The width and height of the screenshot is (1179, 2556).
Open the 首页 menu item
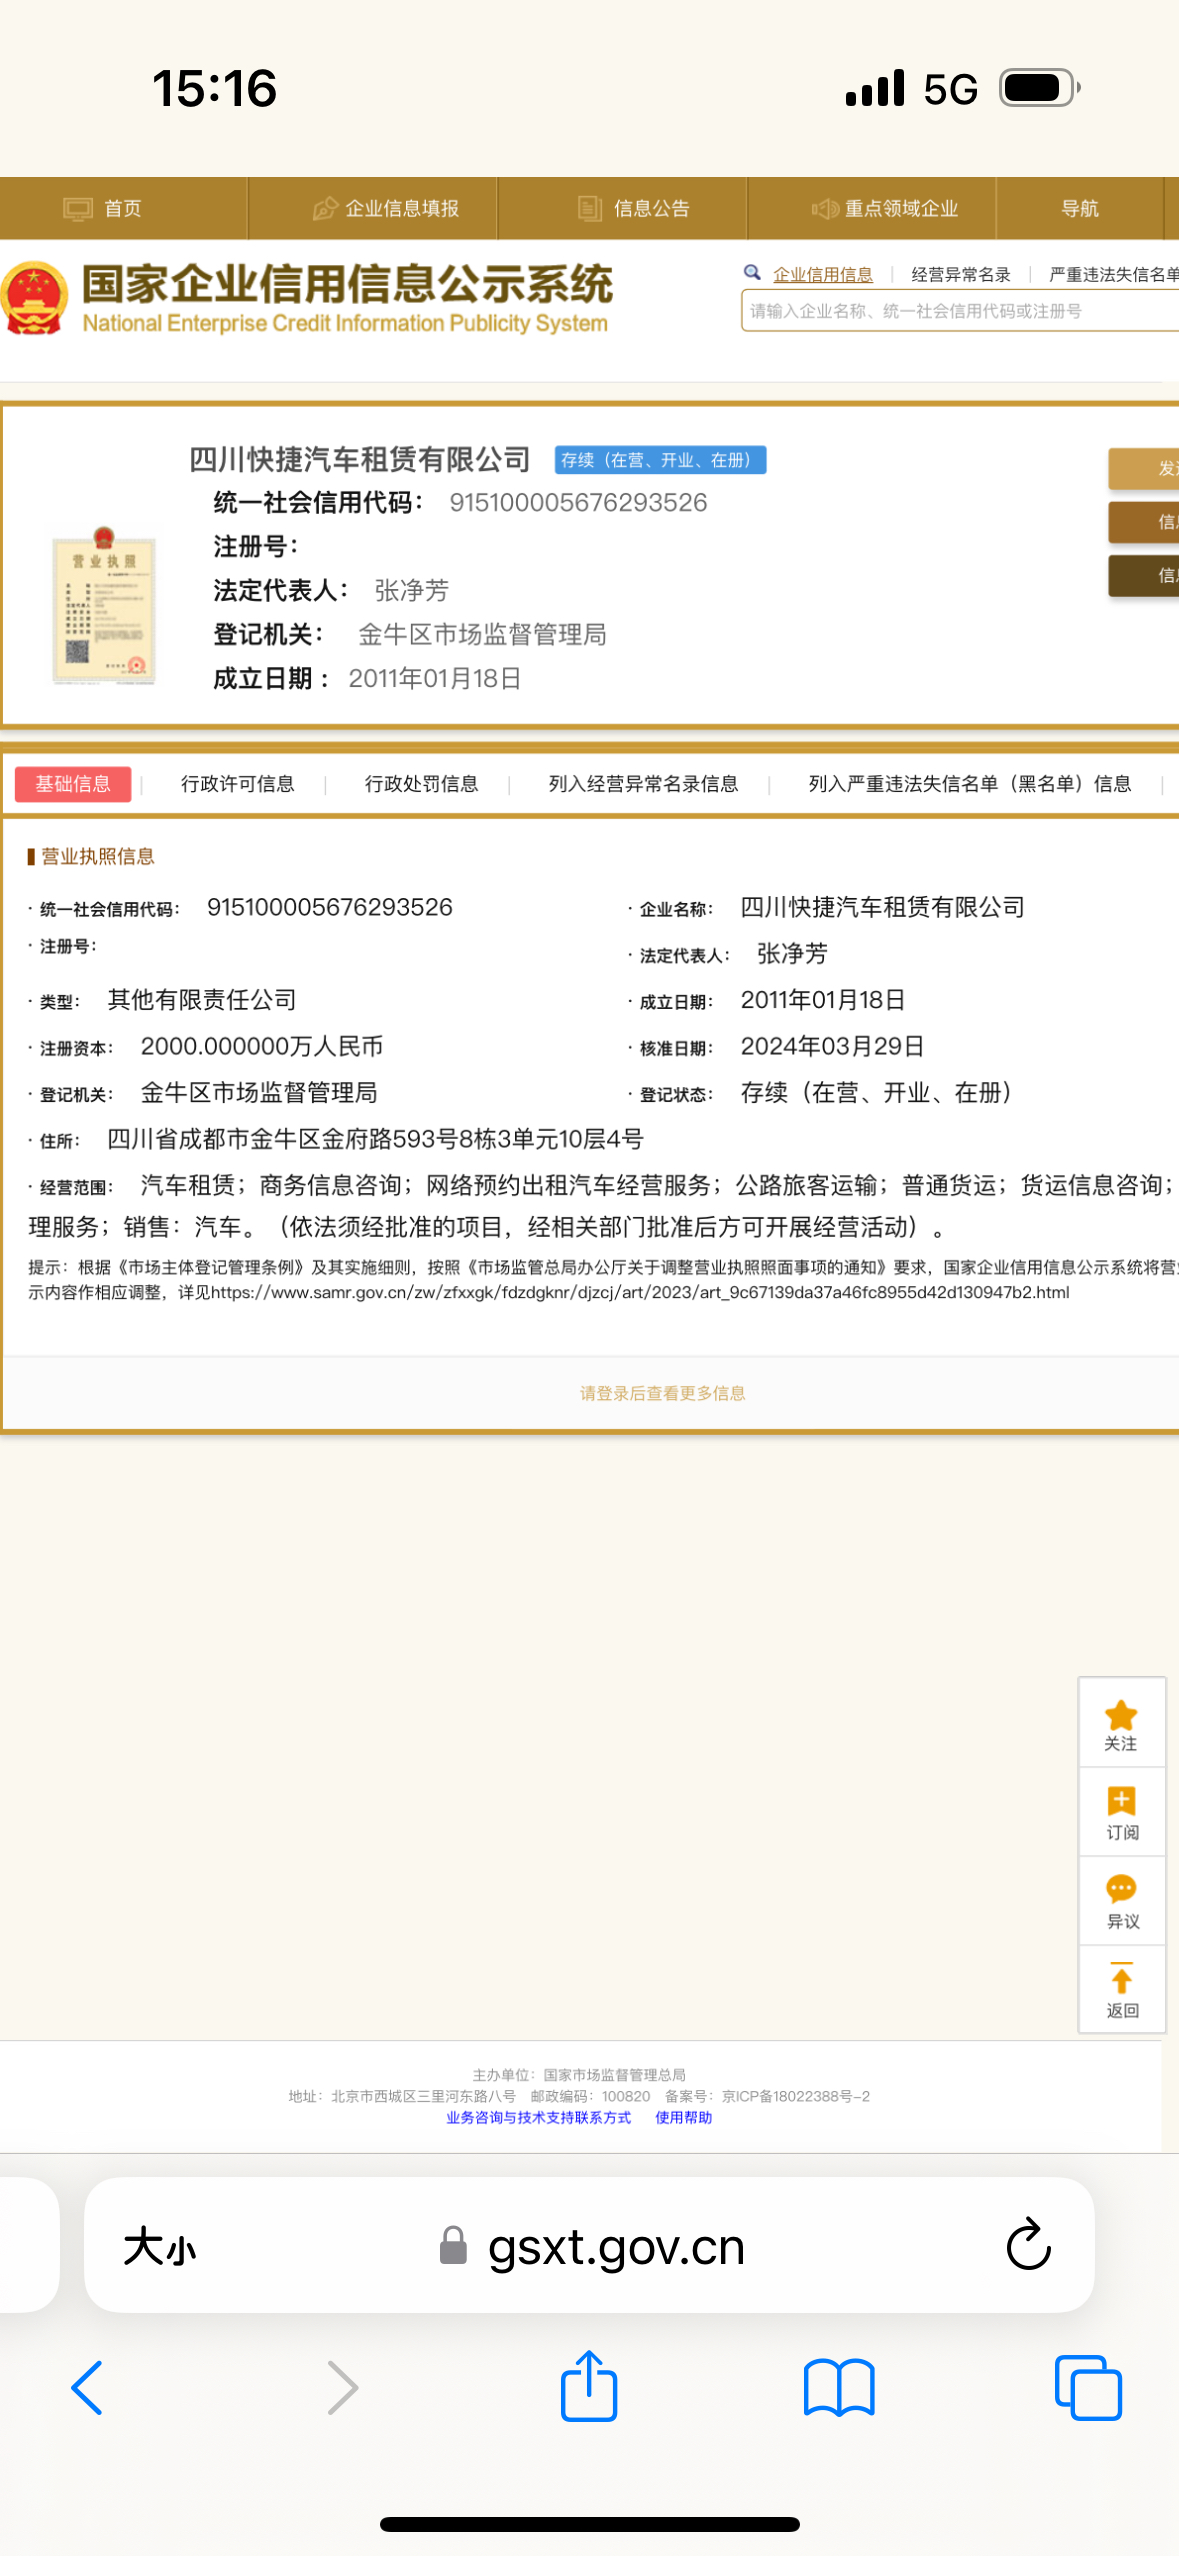tap(123, 208)
